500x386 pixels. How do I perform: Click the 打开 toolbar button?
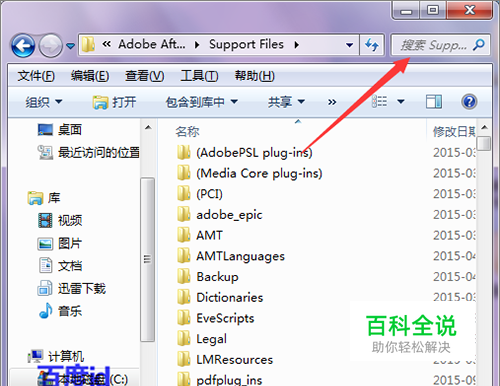click(114, 102)
